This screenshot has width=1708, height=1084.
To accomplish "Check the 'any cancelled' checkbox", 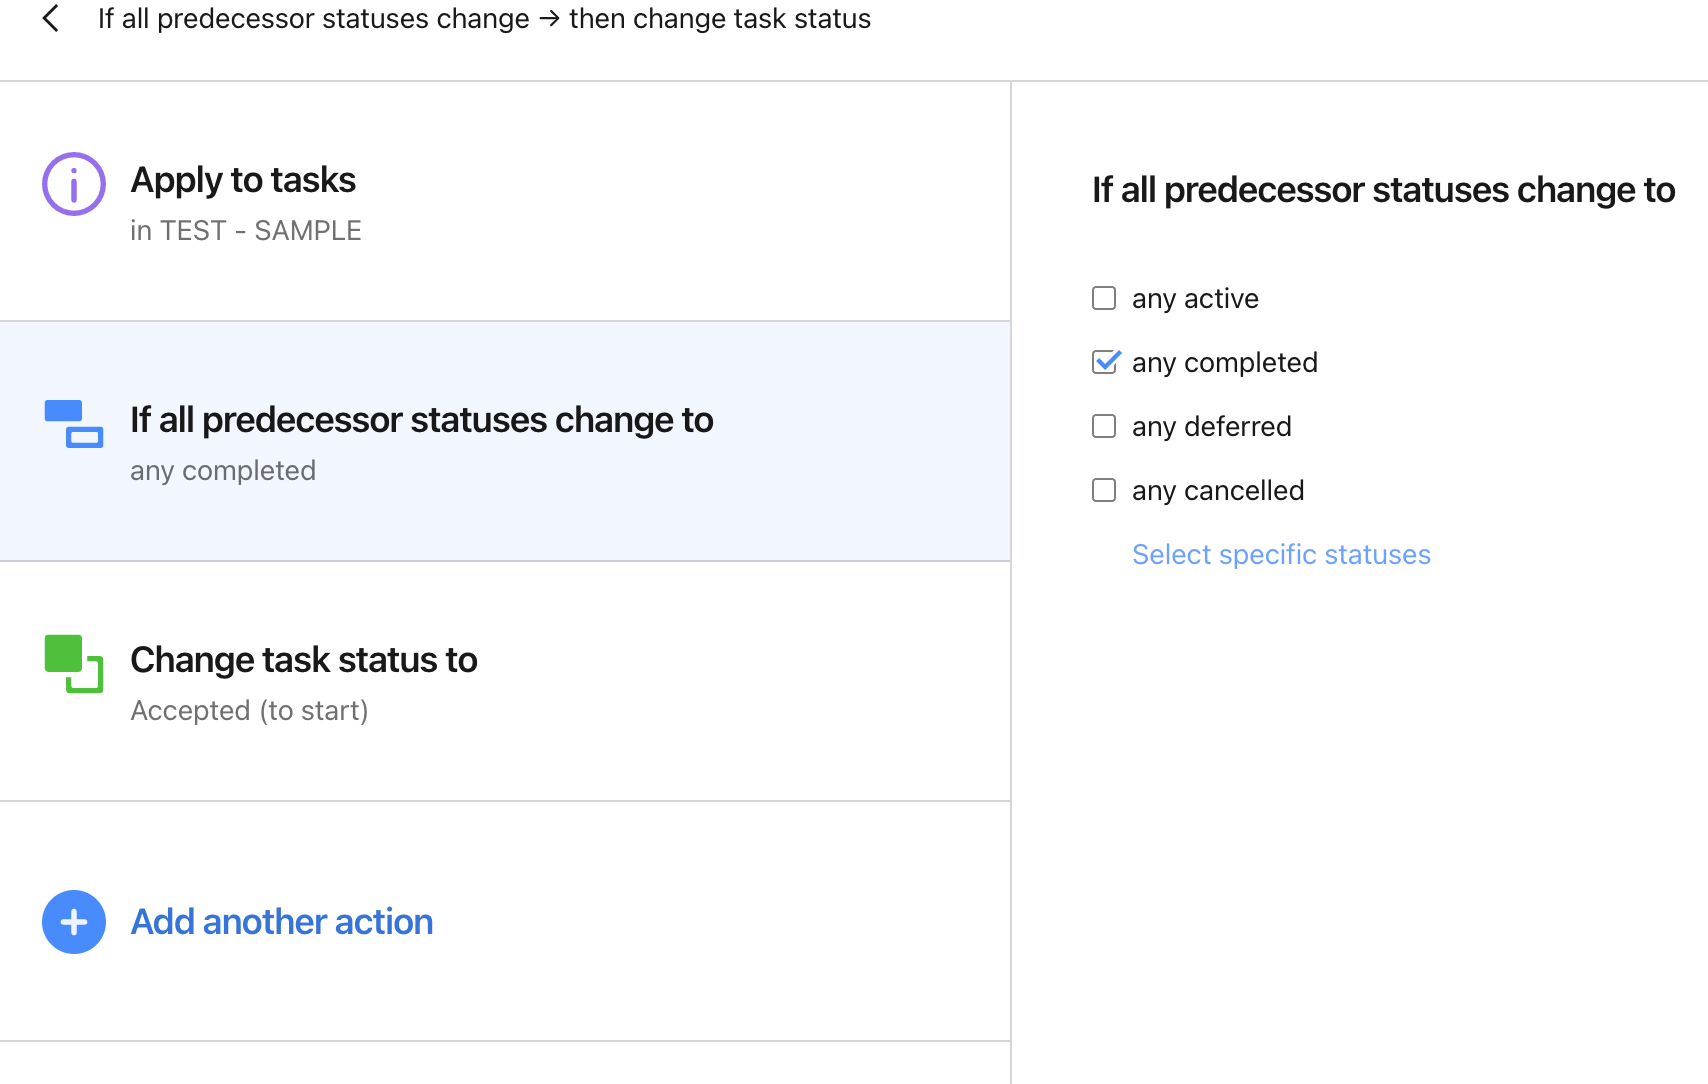I will point(1104,490).
